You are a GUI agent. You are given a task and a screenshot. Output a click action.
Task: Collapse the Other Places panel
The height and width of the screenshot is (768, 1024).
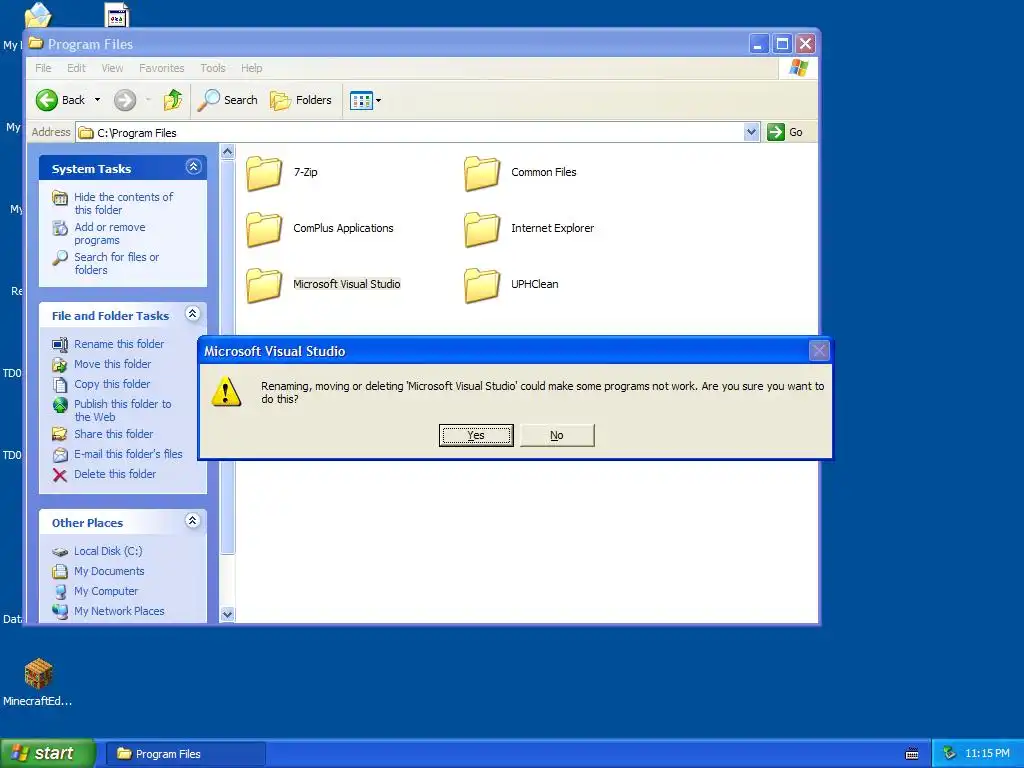click(193, 520)
